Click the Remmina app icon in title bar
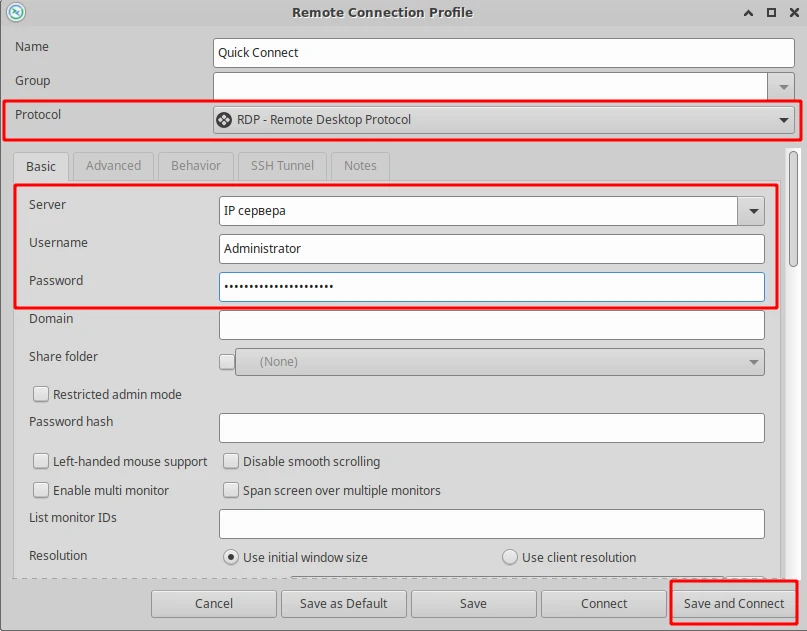Screen dimensions: 807x631 click(x=16, y=13)
